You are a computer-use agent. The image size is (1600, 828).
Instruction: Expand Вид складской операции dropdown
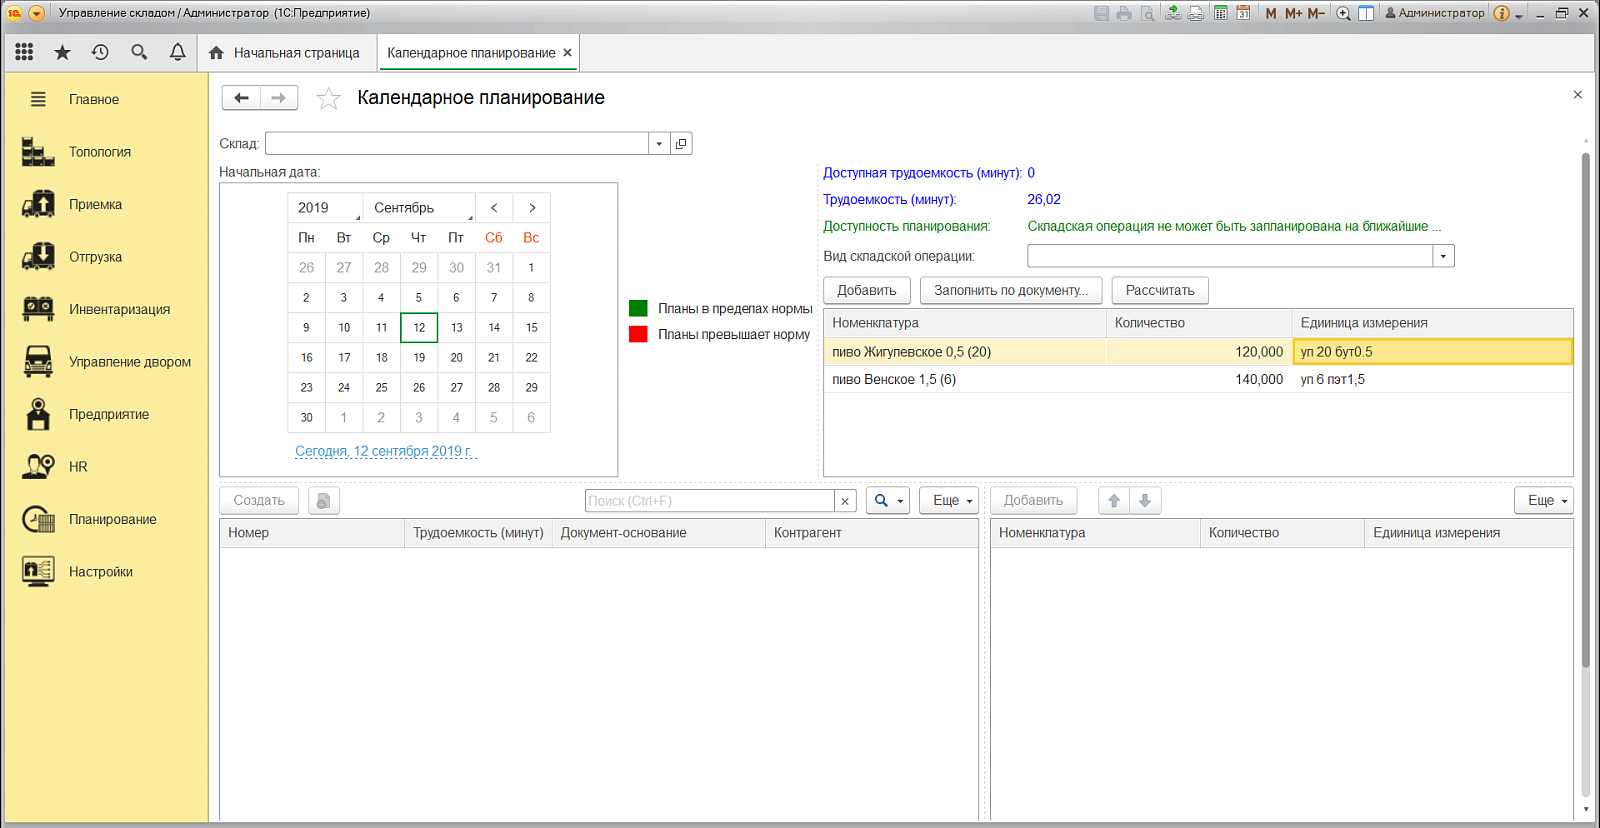1443,256
